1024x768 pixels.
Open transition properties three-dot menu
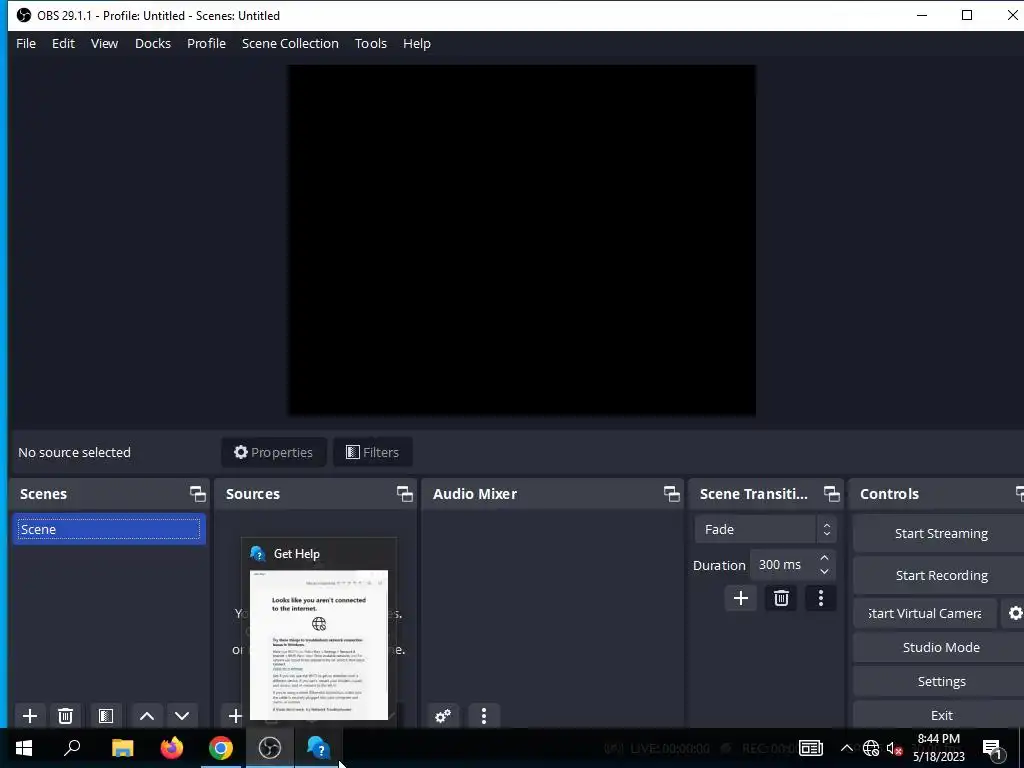click(821, 598)
